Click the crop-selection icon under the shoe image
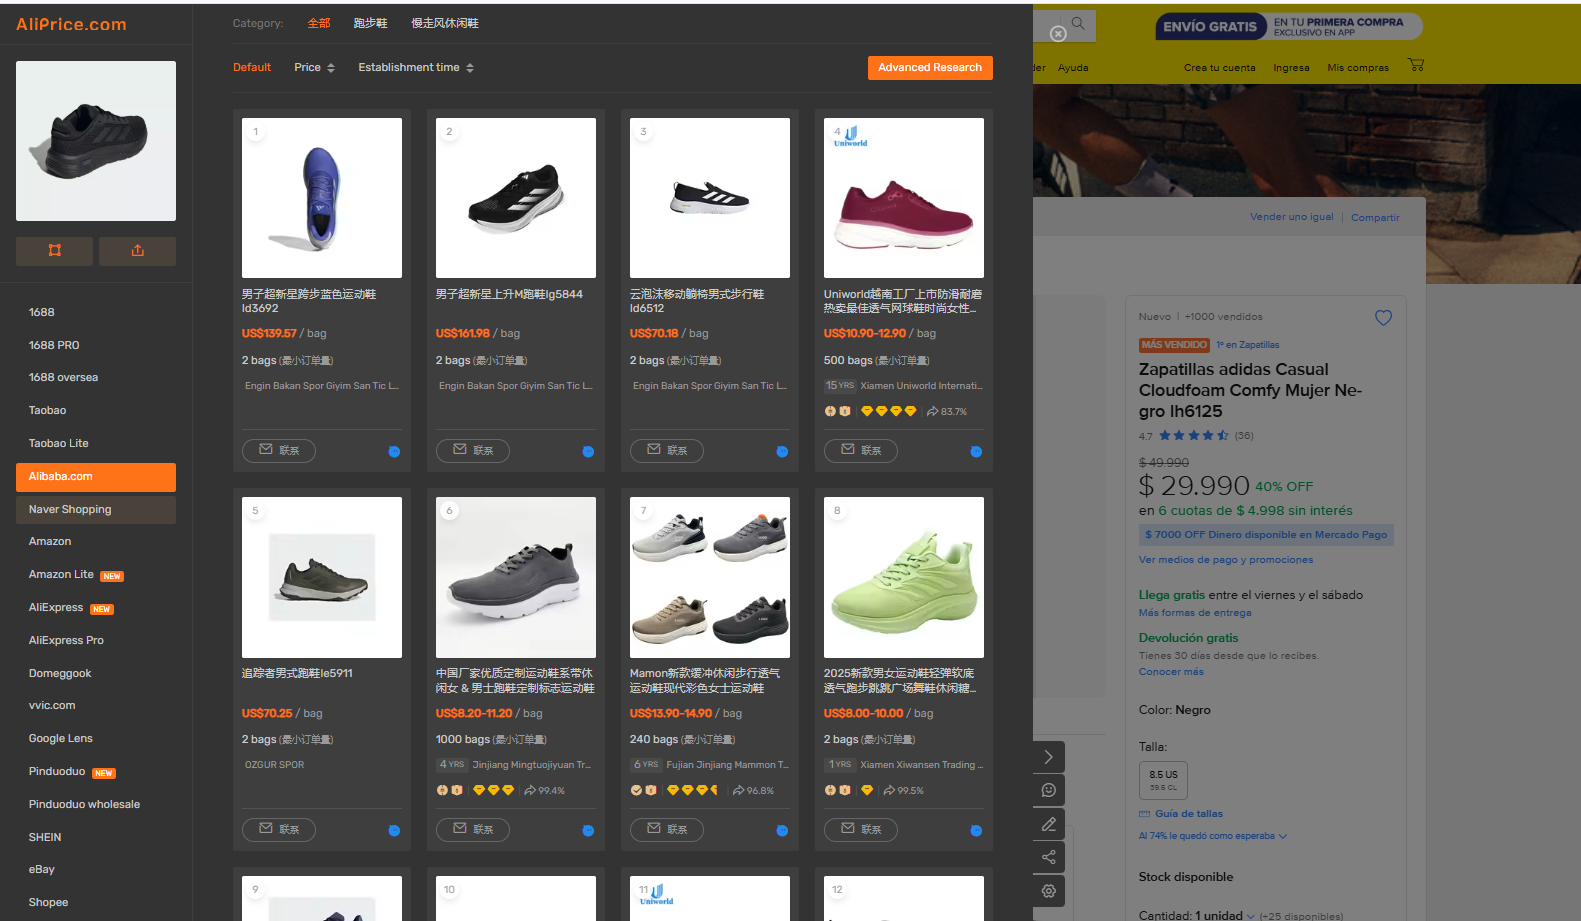The width and height of the screenshot is (1581, 921). [x=55, y=251]
